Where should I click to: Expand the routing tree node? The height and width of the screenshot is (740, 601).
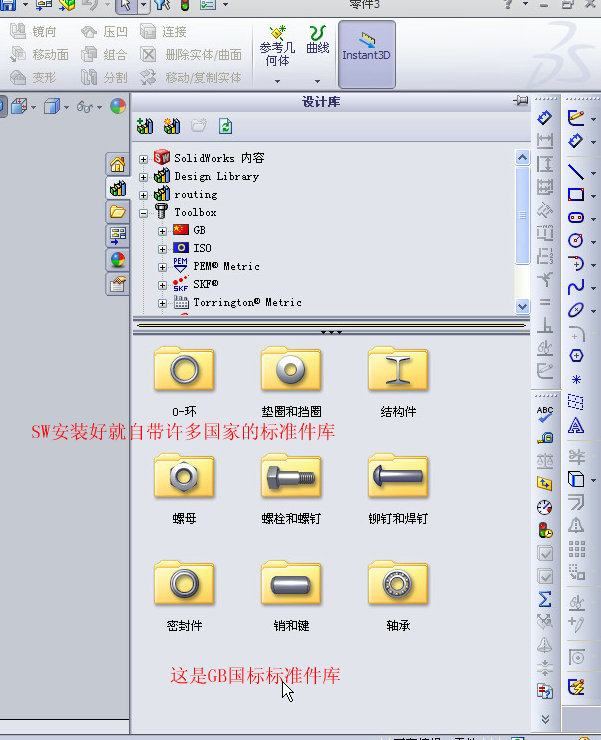click(144, 195)
